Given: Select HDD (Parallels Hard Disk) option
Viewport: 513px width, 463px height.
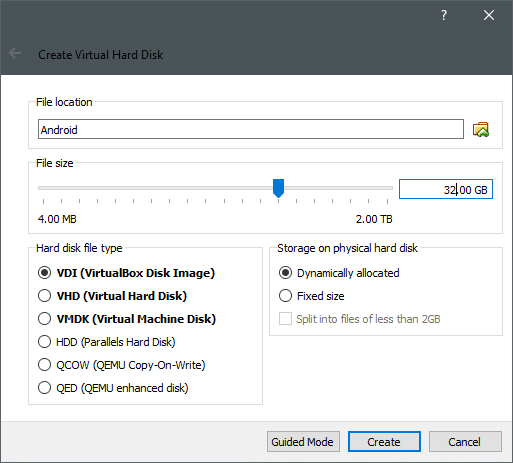Looking at the screenshot, I should [107, 342].
